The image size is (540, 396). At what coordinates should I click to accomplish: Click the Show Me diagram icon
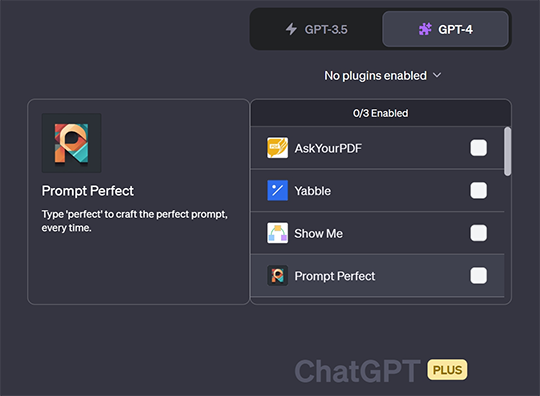point(278,233)
